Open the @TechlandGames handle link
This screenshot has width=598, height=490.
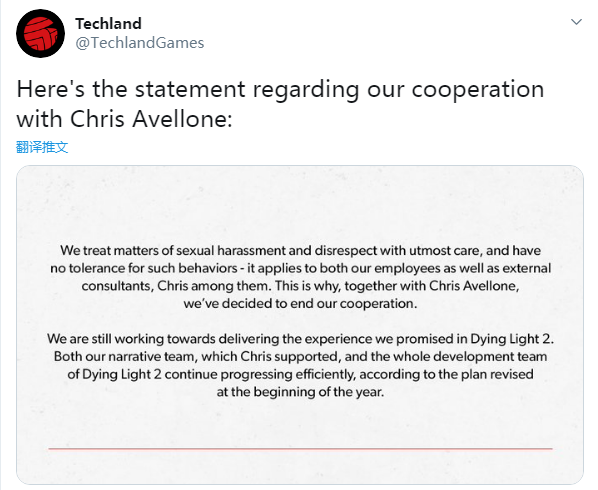(x=140, y=43)
